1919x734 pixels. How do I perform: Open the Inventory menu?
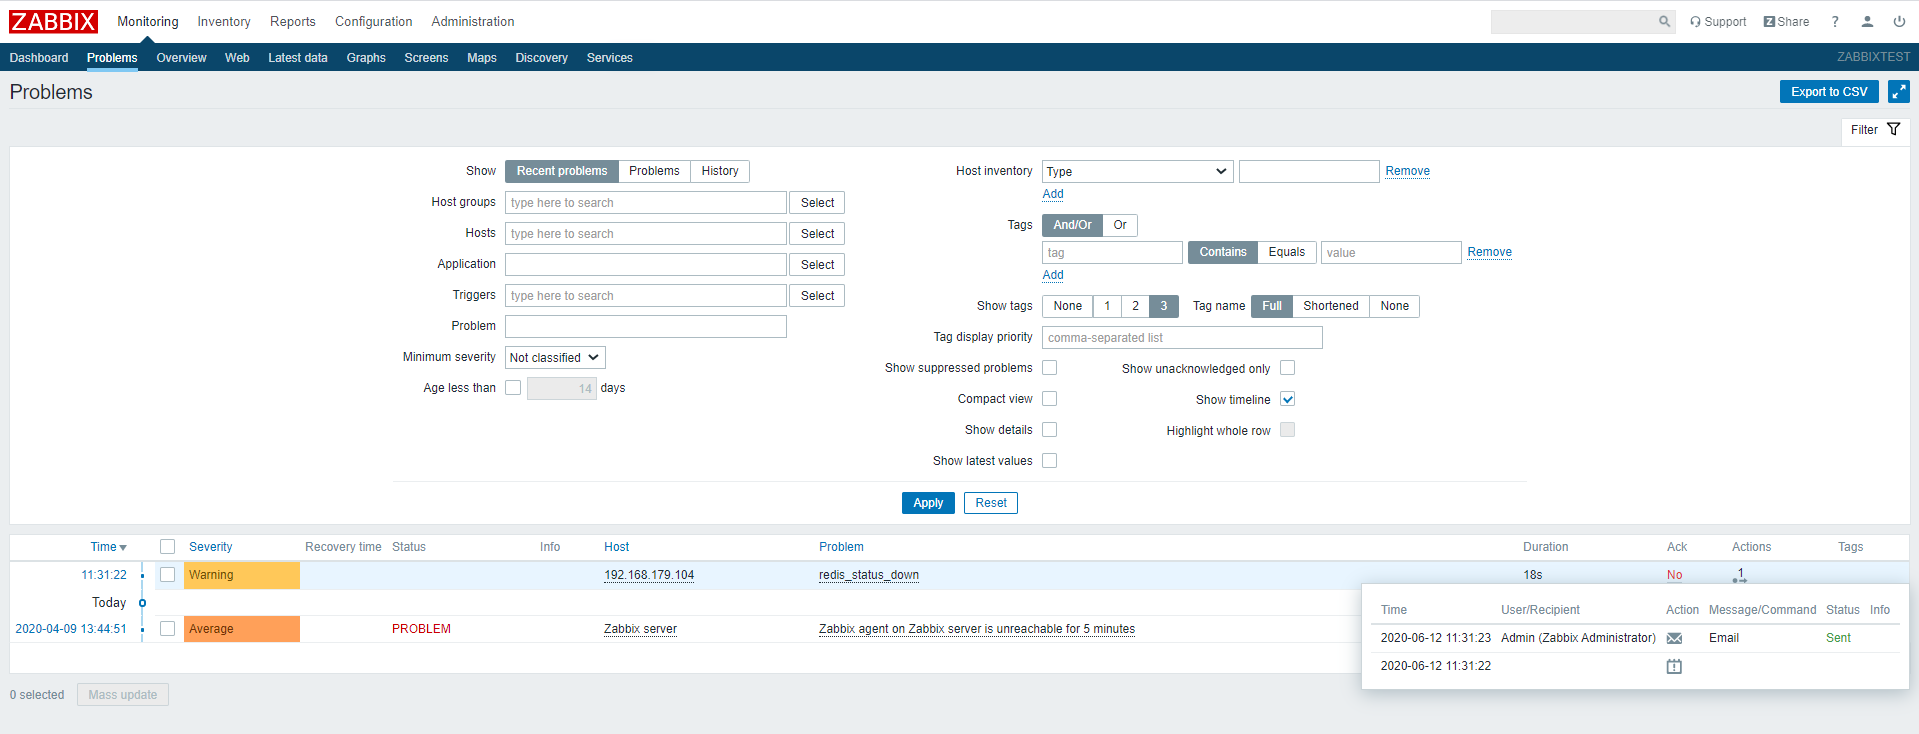pos(224,22)
